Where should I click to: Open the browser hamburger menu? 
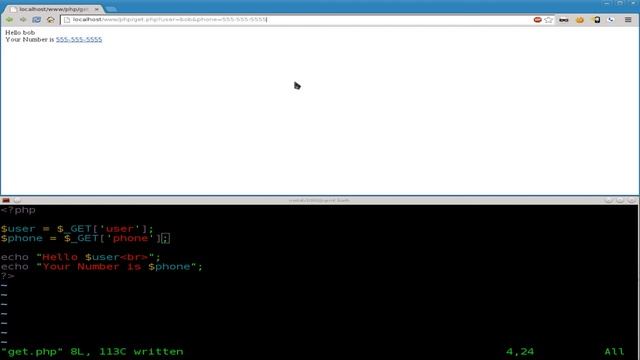628,20
